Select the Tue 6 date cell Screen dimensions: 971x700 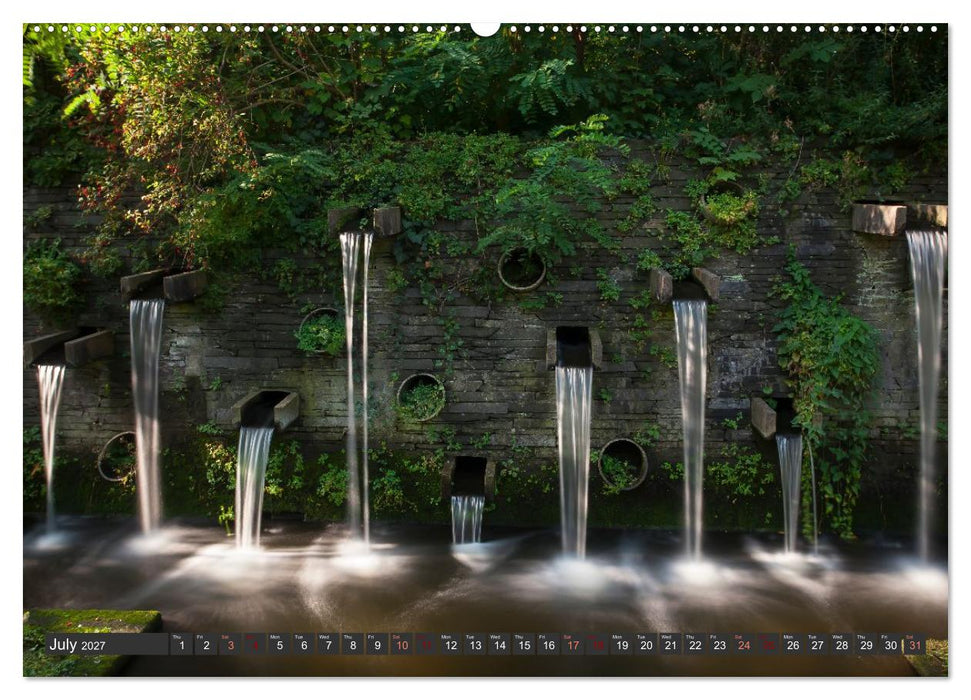[x=304, y=644]
